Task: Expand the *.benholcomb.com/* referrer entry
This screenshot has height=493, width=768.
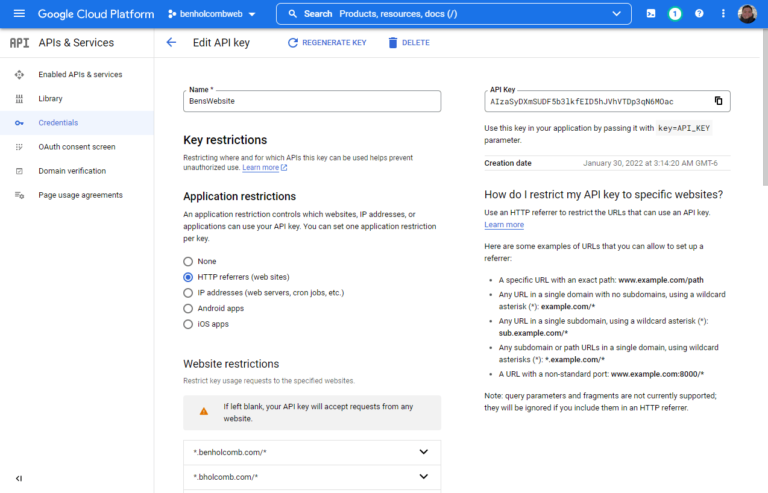Action: pyautogui.click(x=424, y=452)
